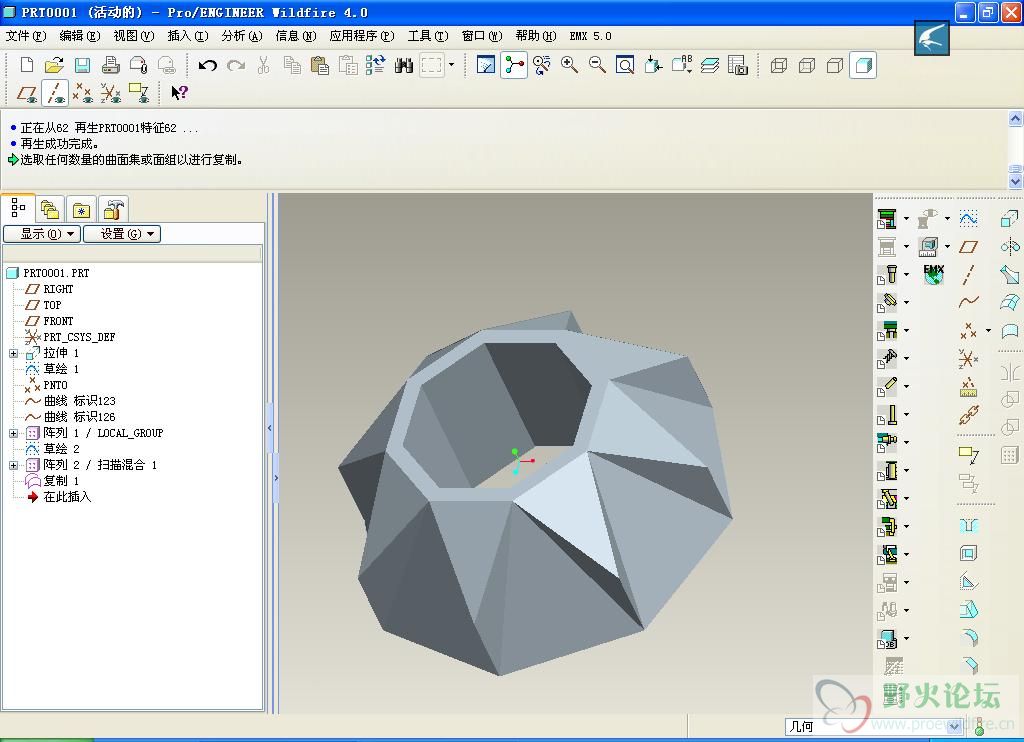
Task: Switch to the Folder Browser navigator tab
Action: point(50,210)
